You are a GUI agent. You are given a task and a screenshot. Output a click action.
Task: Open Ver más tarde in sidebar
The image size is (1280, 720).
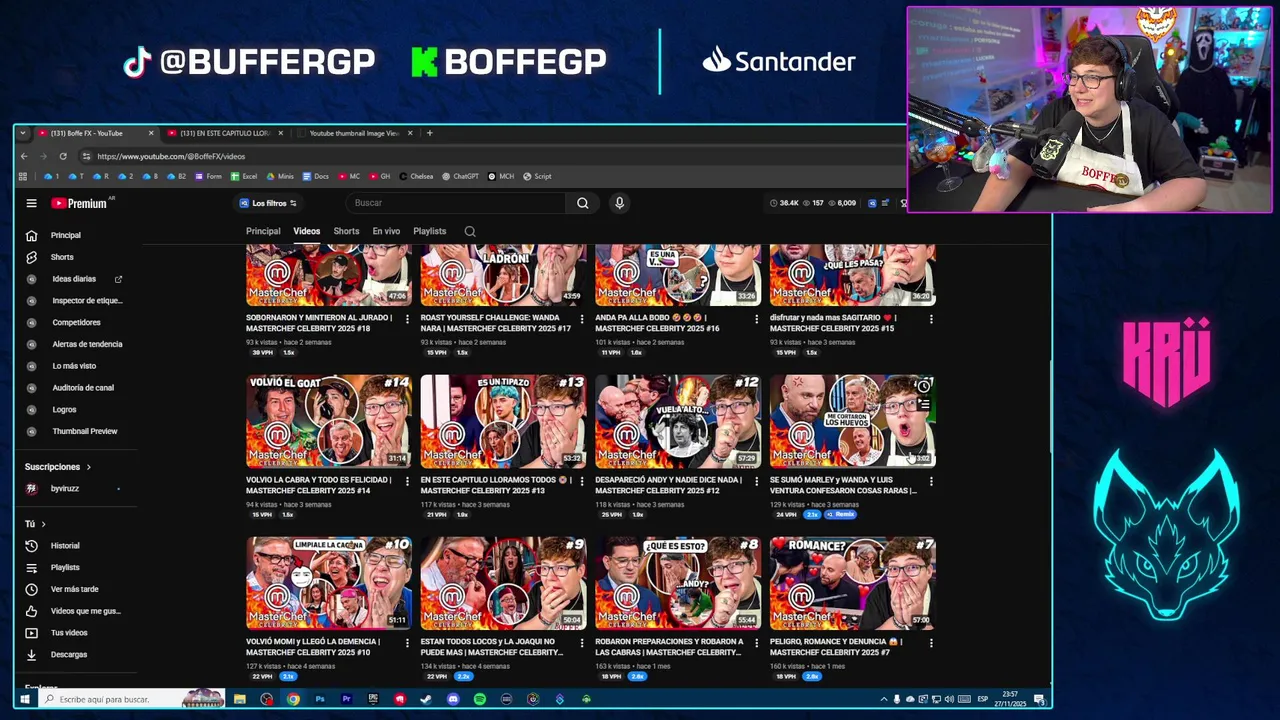click(74, 589)
